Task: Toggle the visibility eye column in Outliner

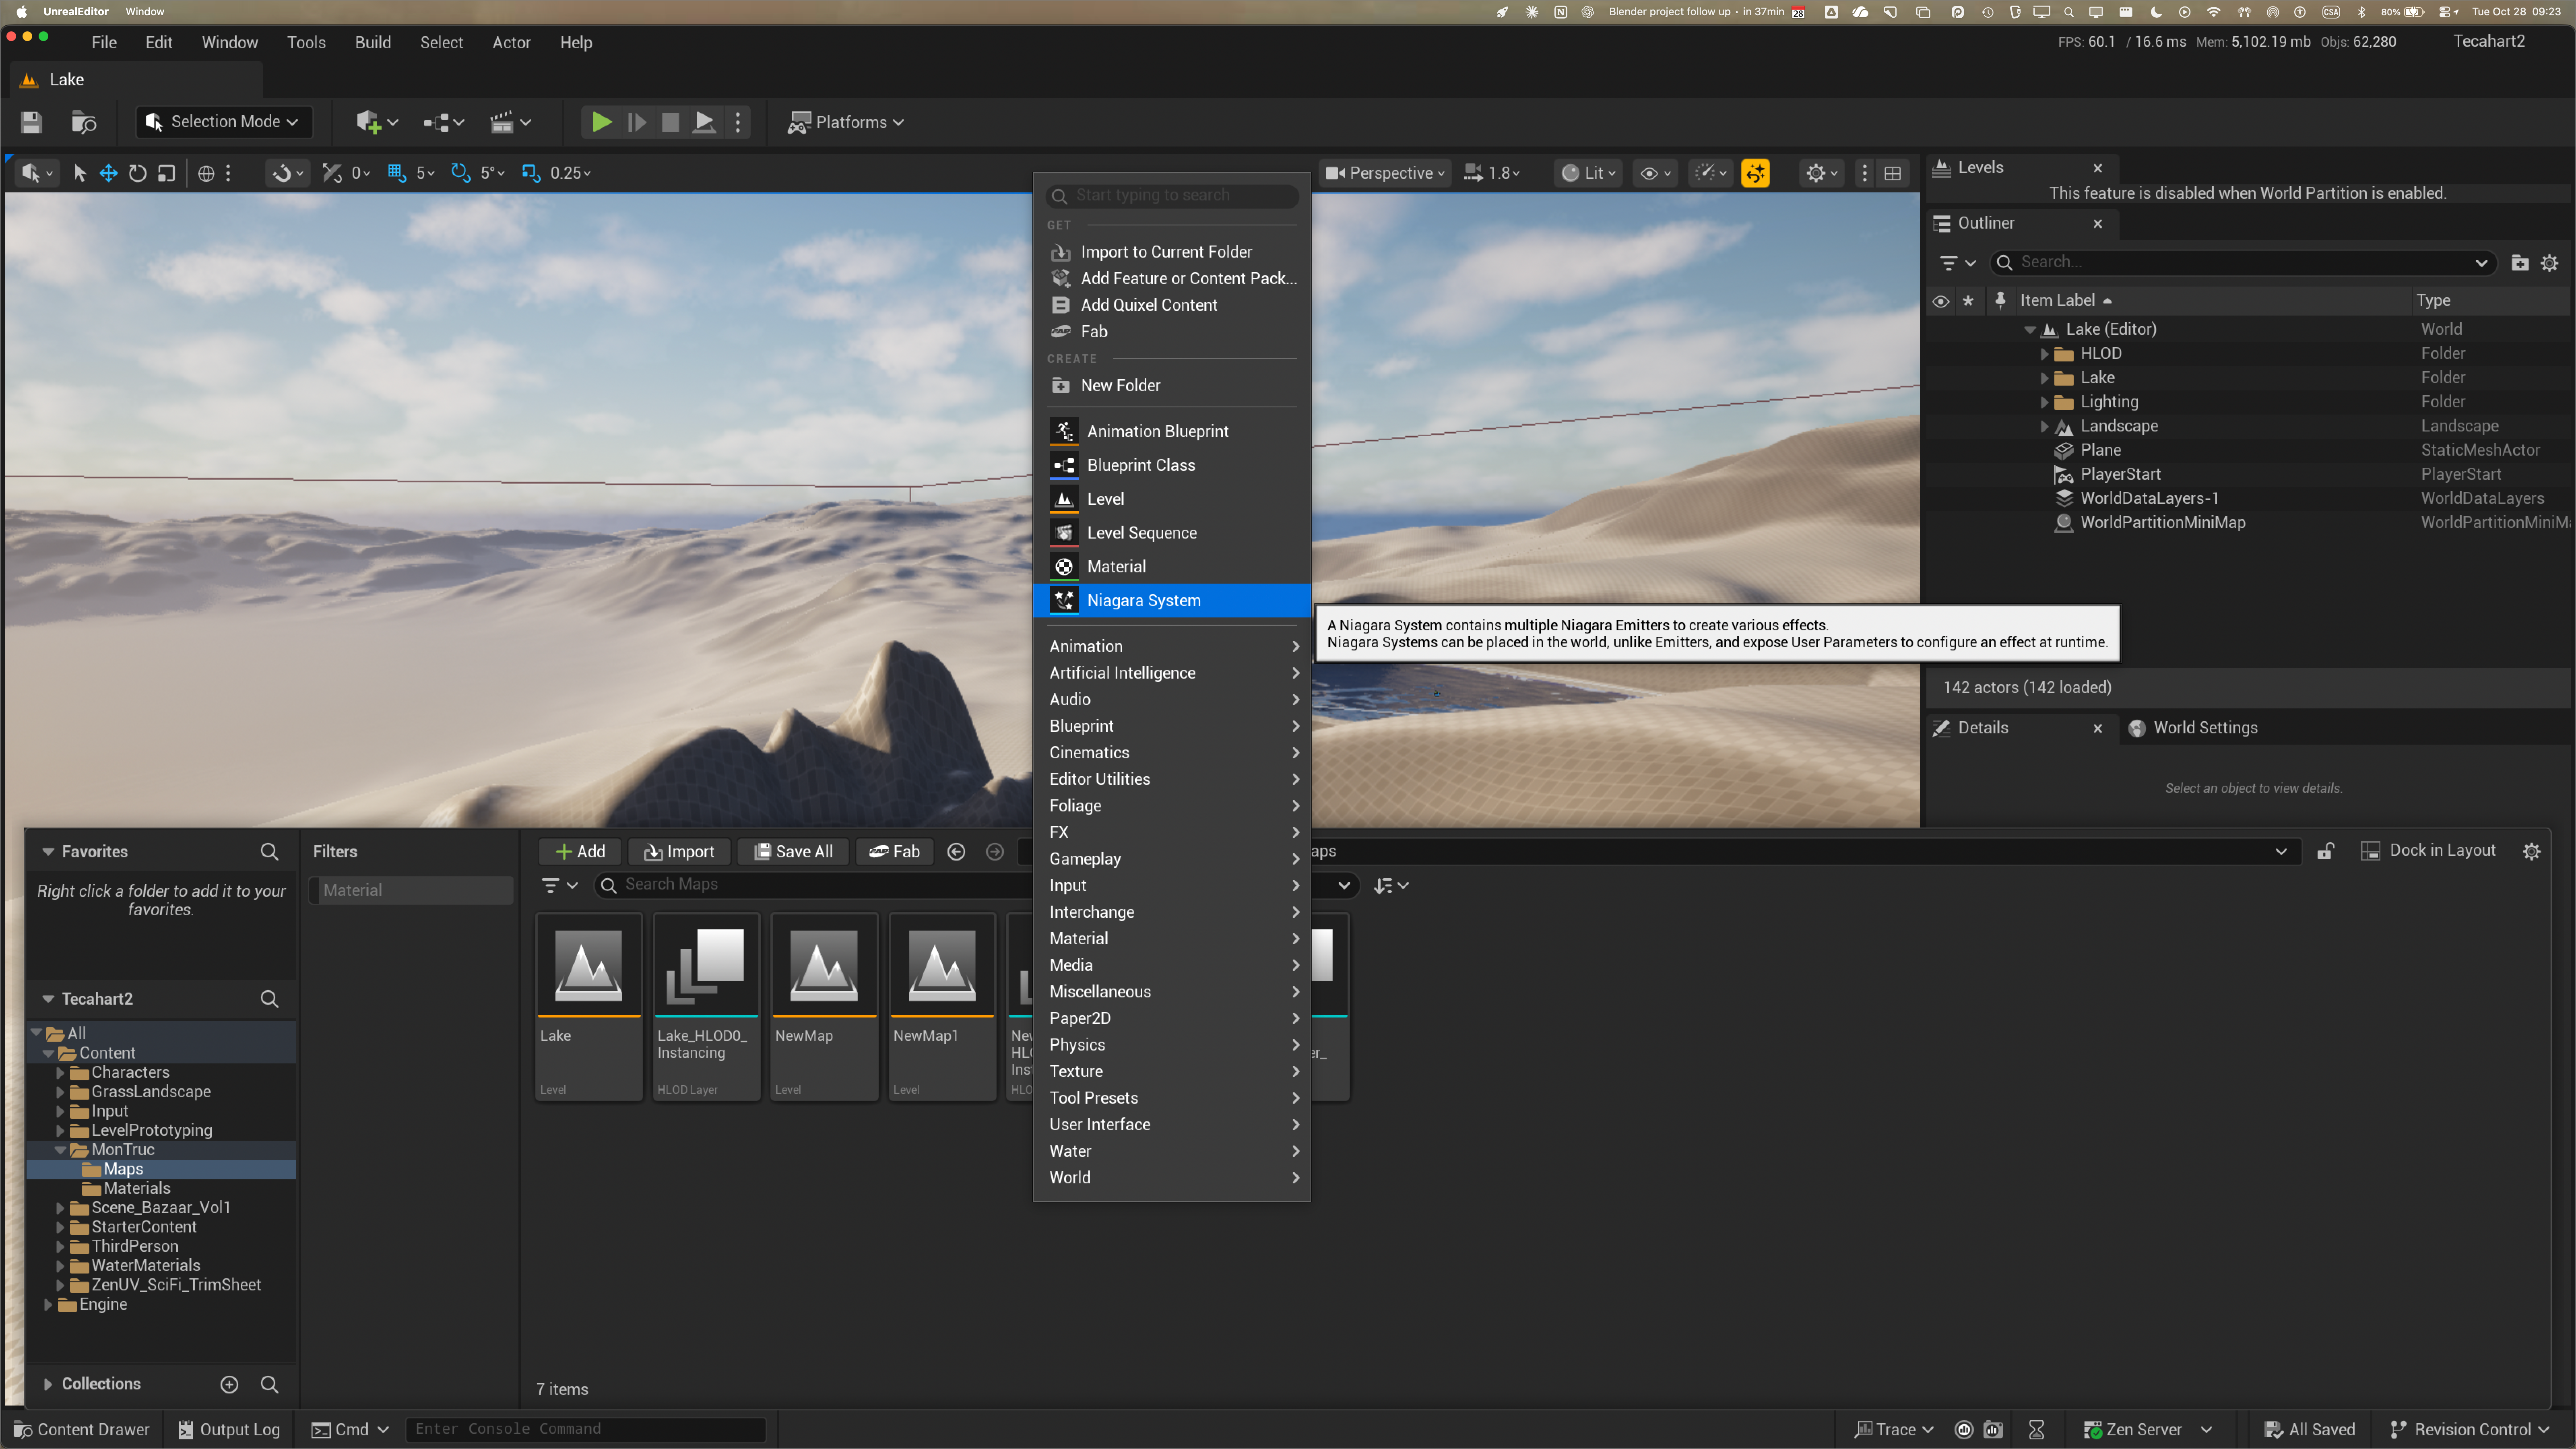Action: (x=1940, y=301)
